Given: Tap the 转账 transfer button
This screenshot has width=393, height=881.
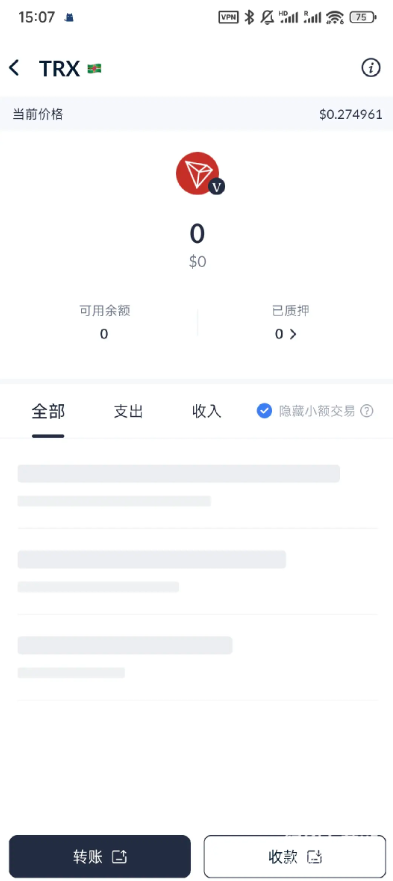Looking at the screenshot, I should pos(100,856).
